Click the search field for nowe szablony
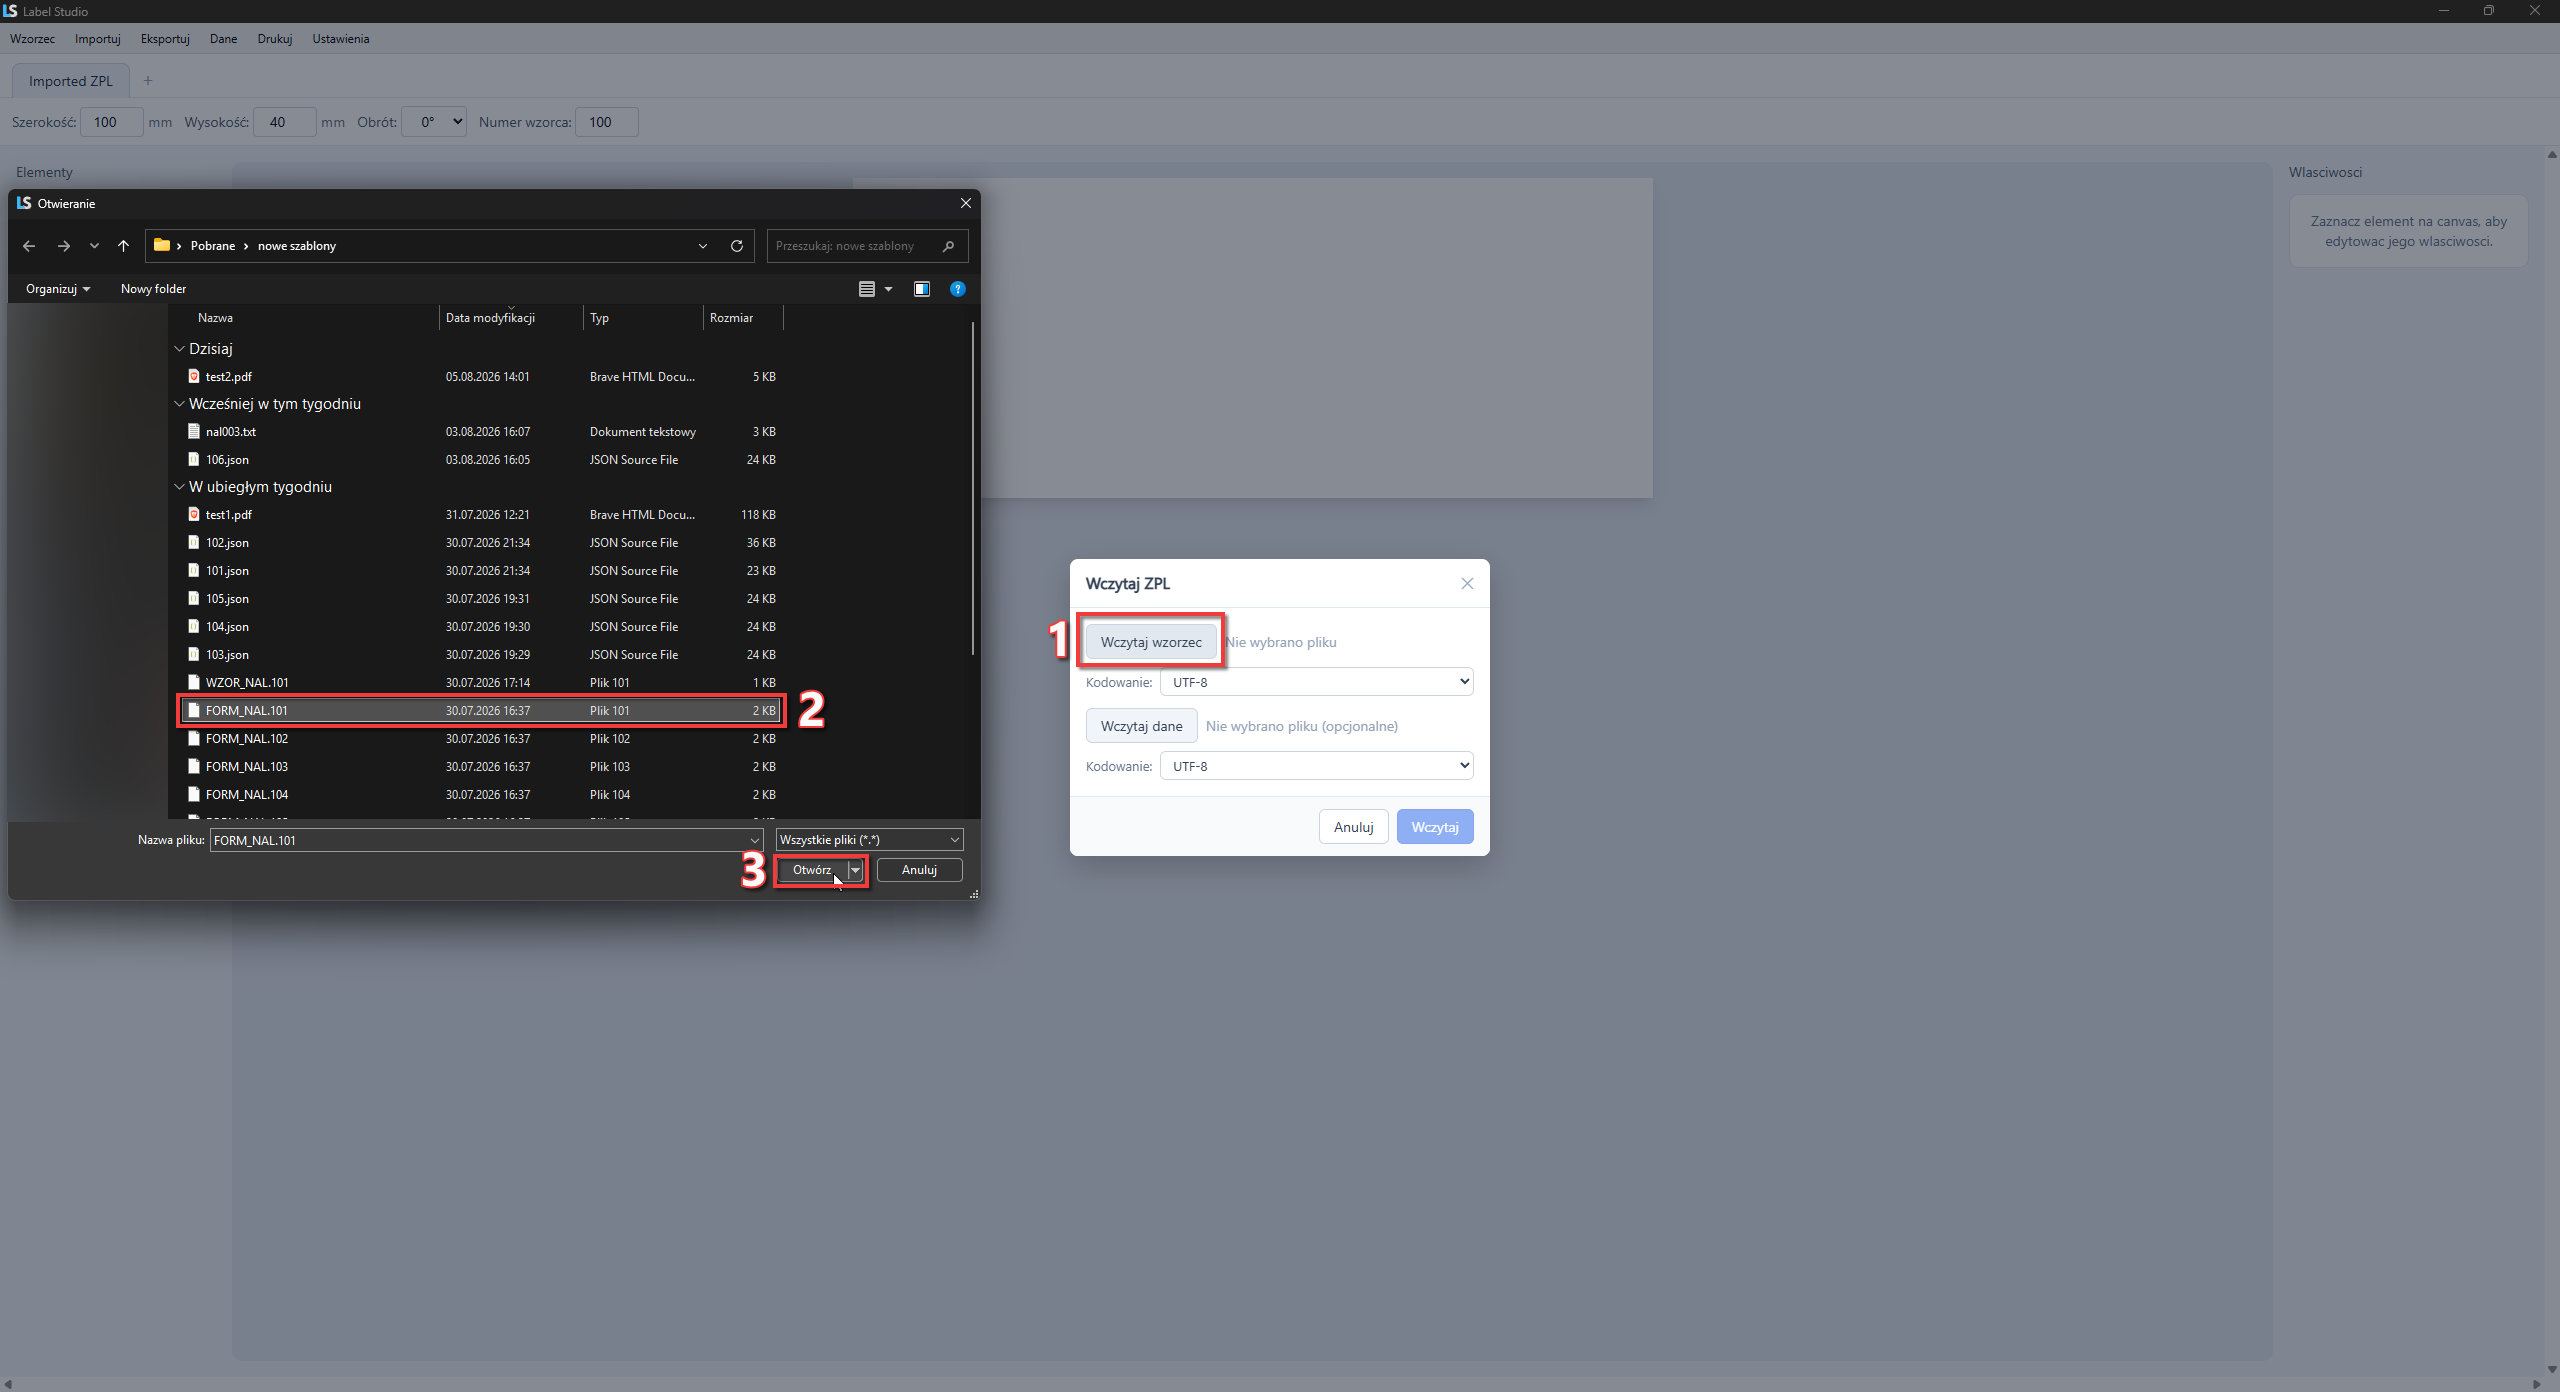Screen dimensions: 2560x1392 tap(867, 246)
